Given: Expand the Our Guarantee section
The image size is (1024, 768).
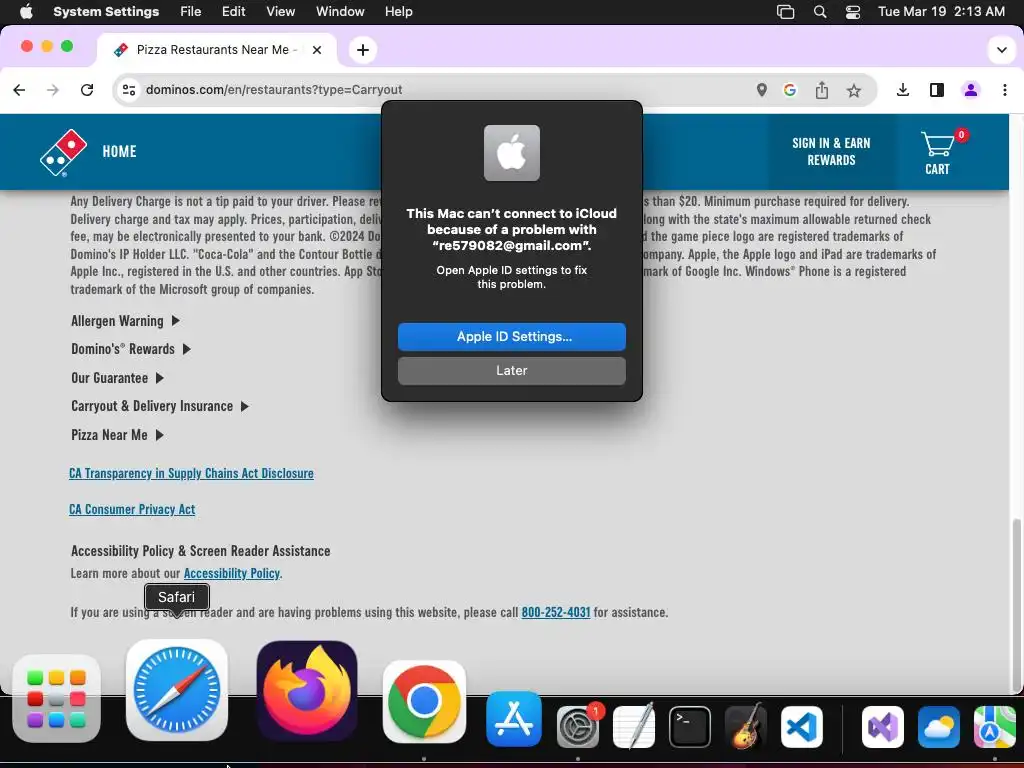Looking at the screenshot, I should pos(117,378).
